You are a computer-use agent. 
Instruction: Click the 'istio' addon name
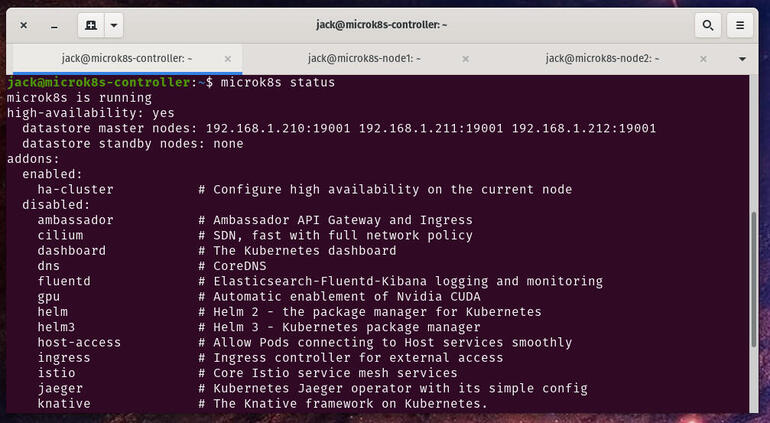56,373
